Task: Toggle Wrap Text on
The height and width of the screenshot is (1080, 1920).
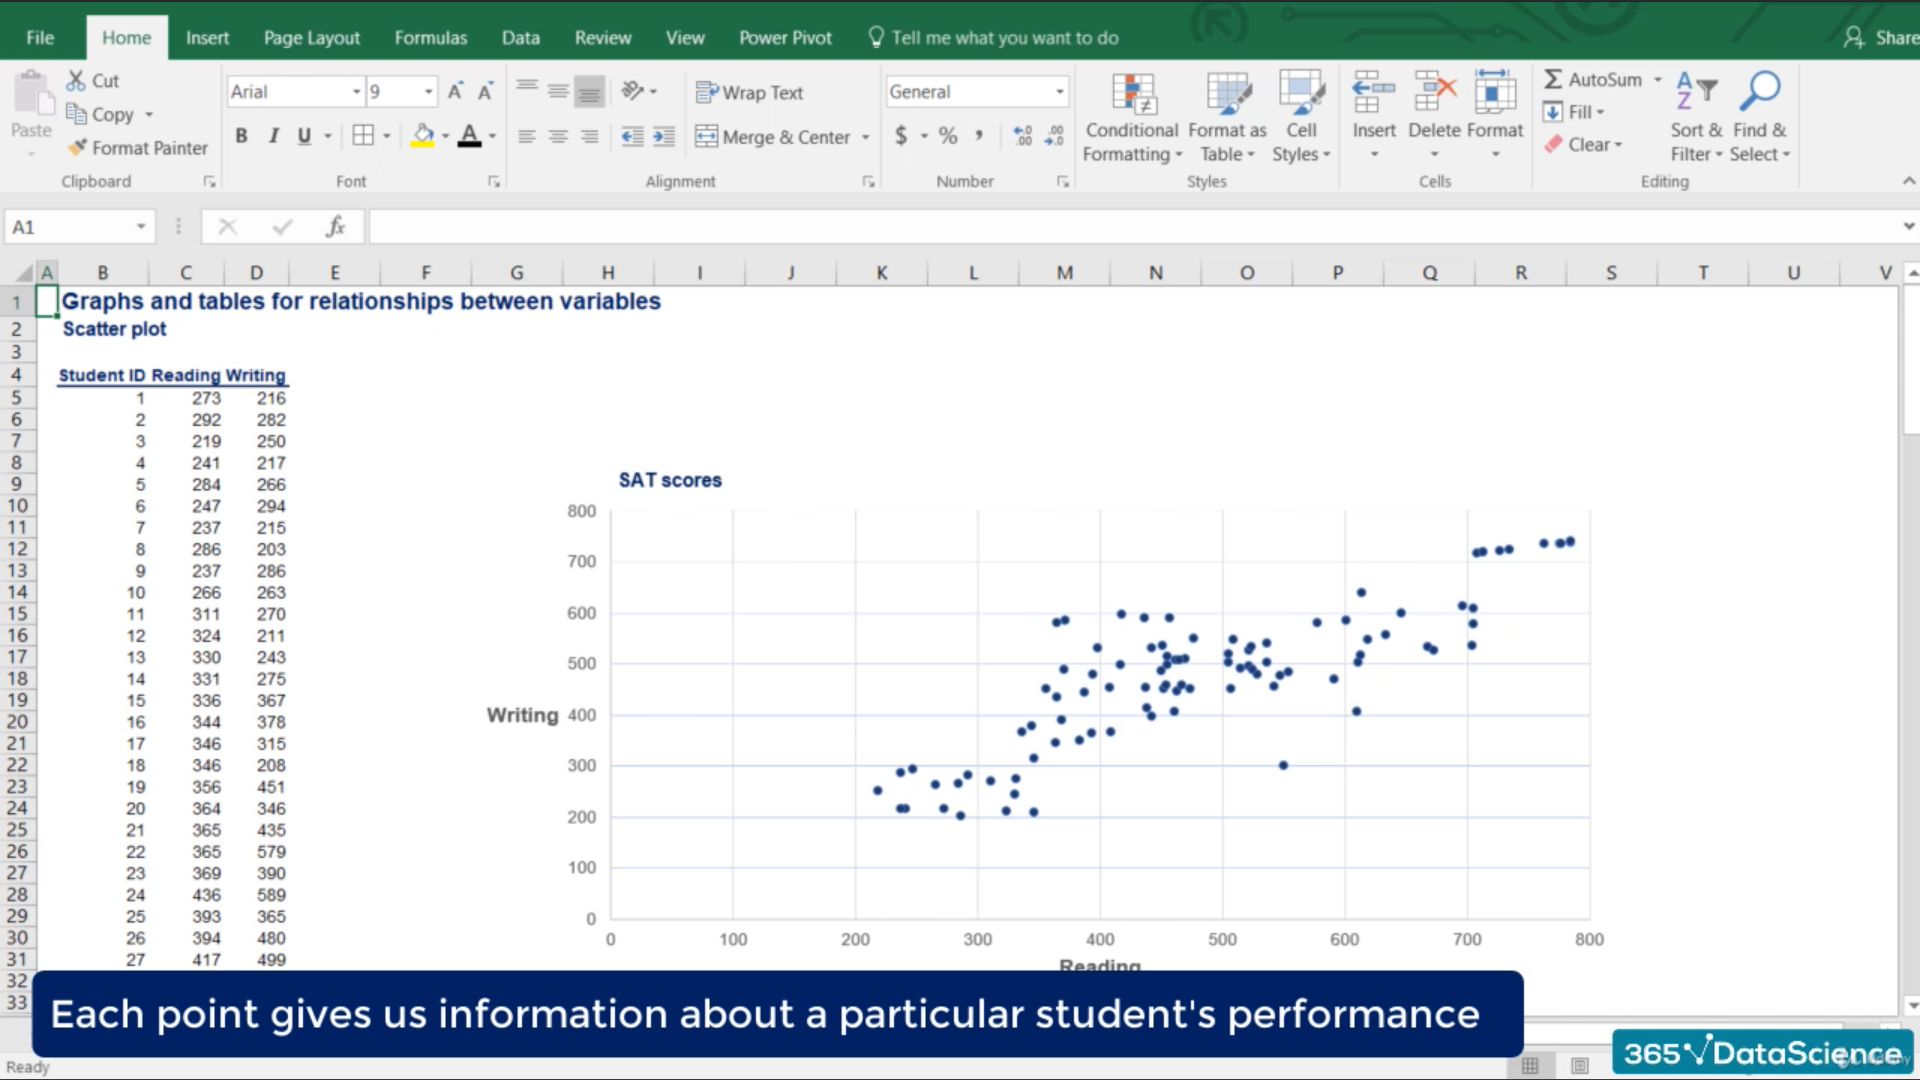Action: [x=750, y=92]
